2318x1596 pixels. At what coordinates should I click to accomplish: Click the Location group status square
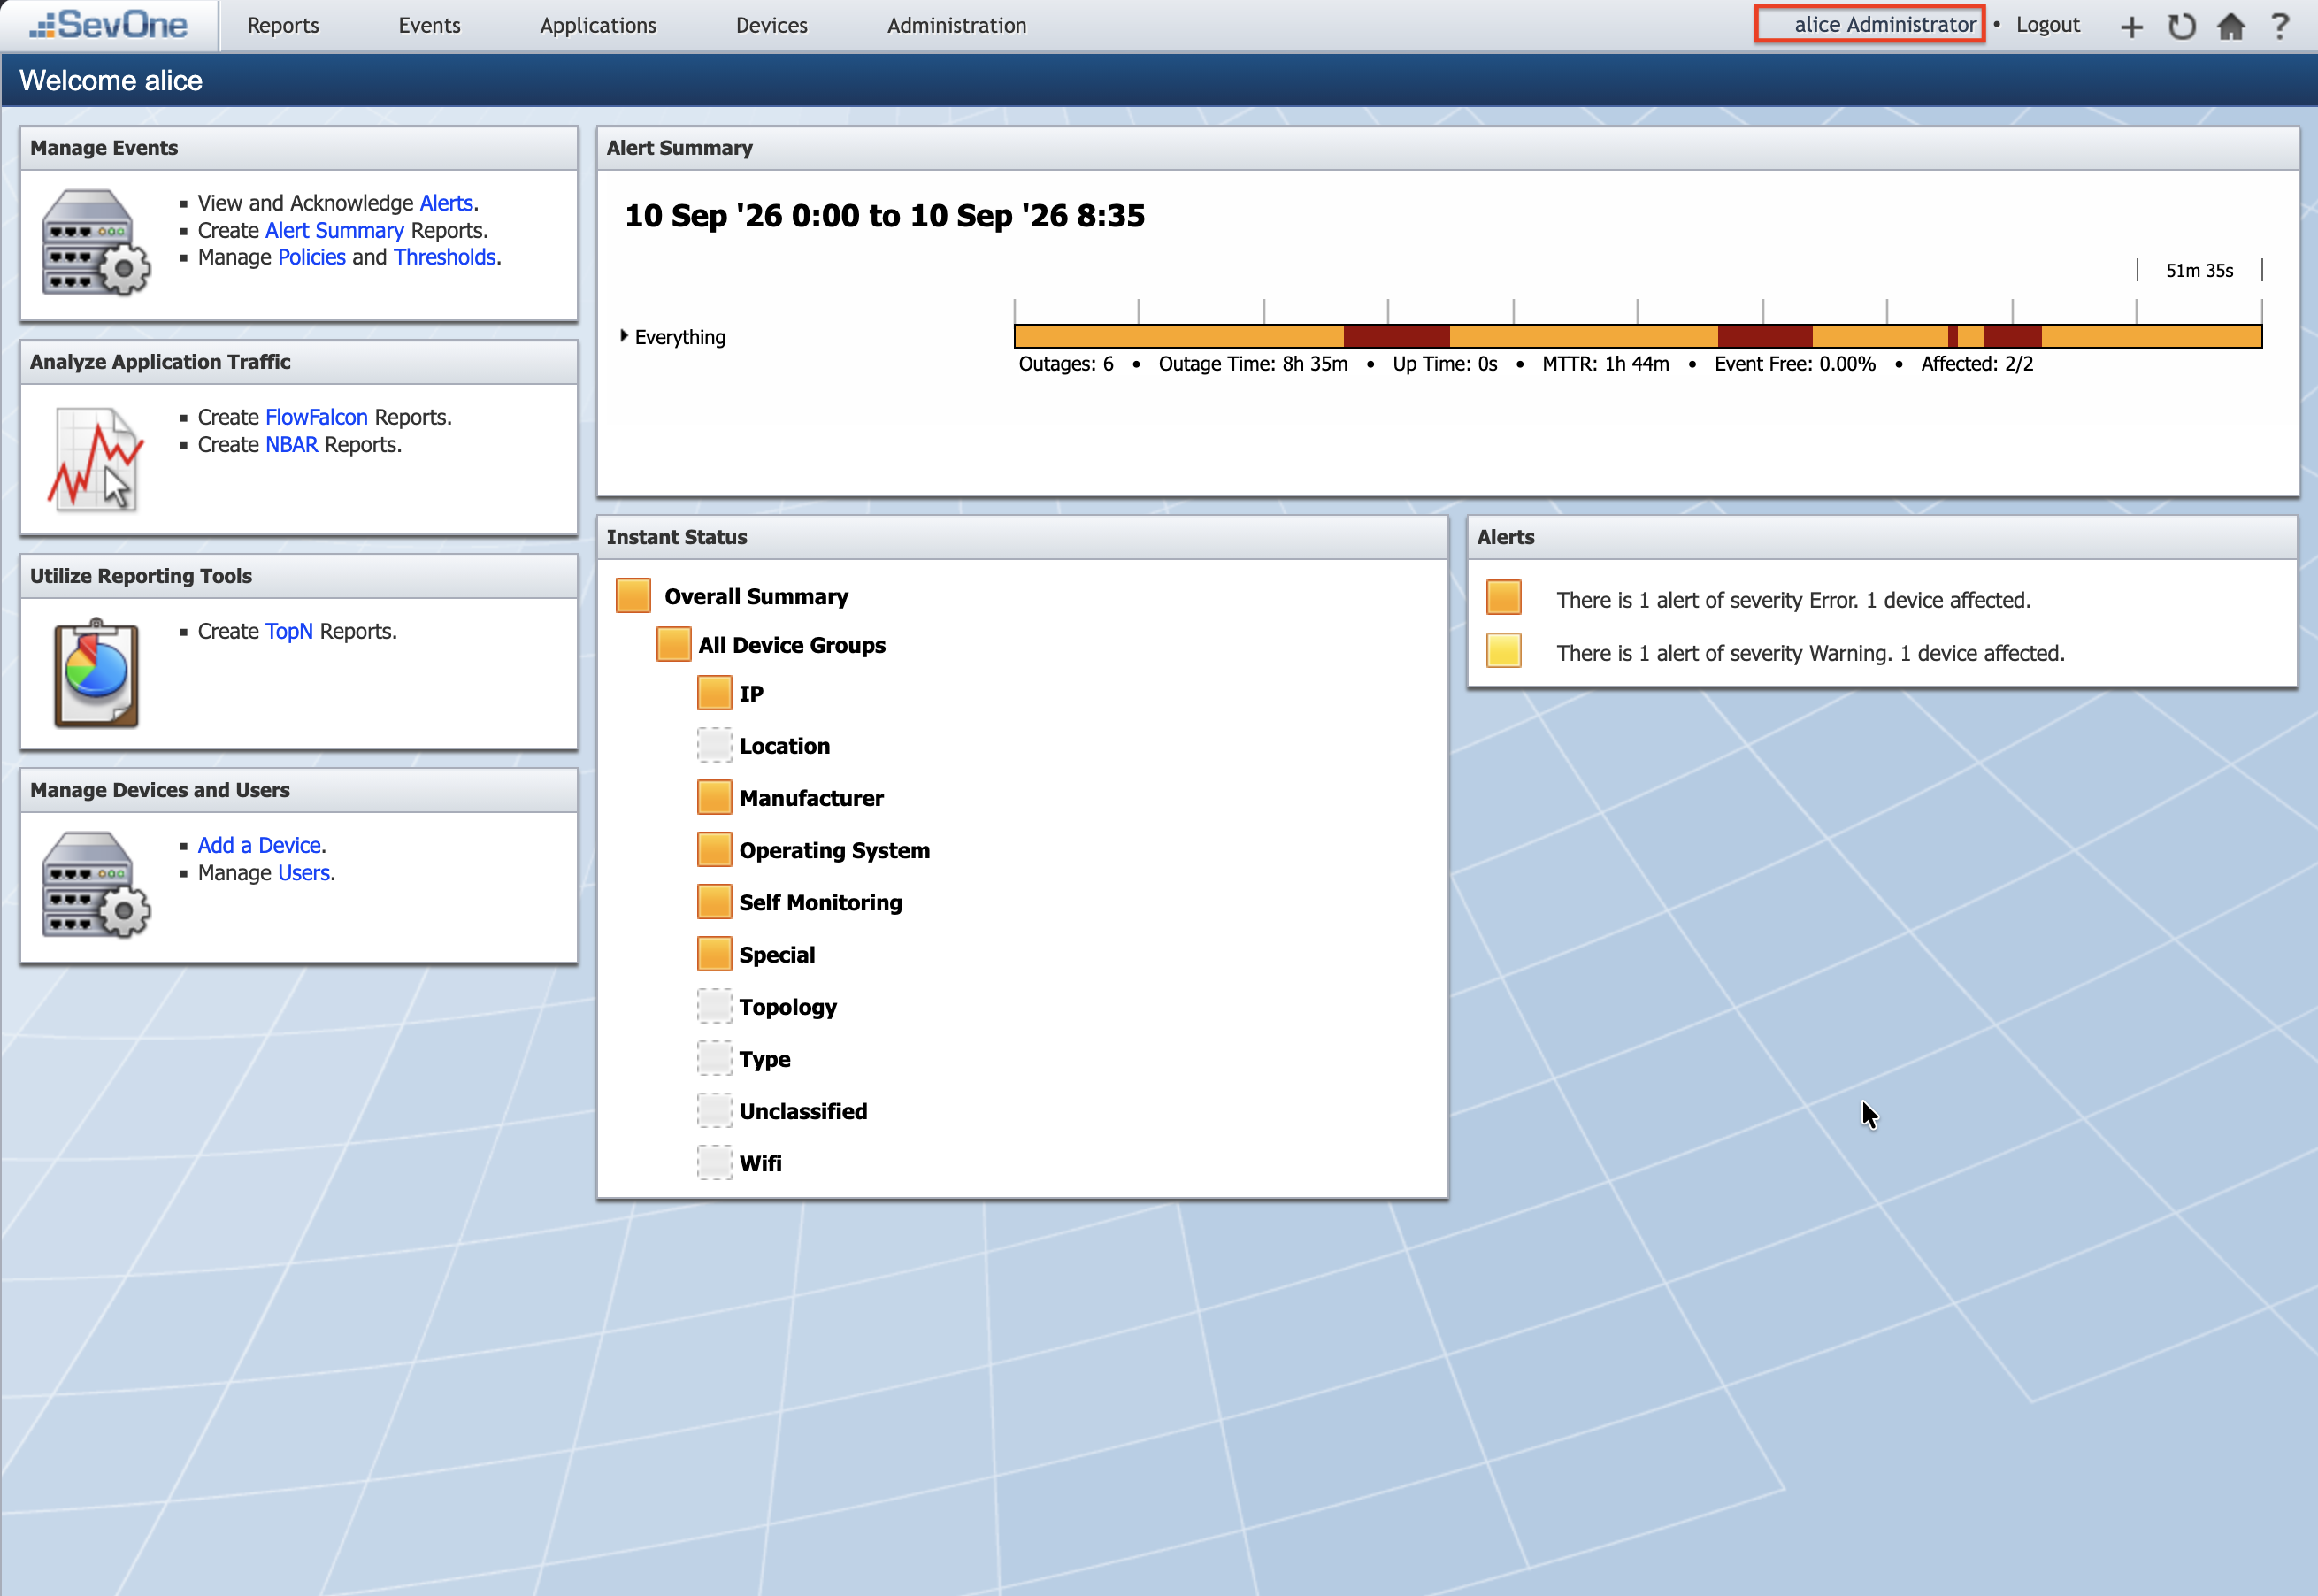pos(714,745)
